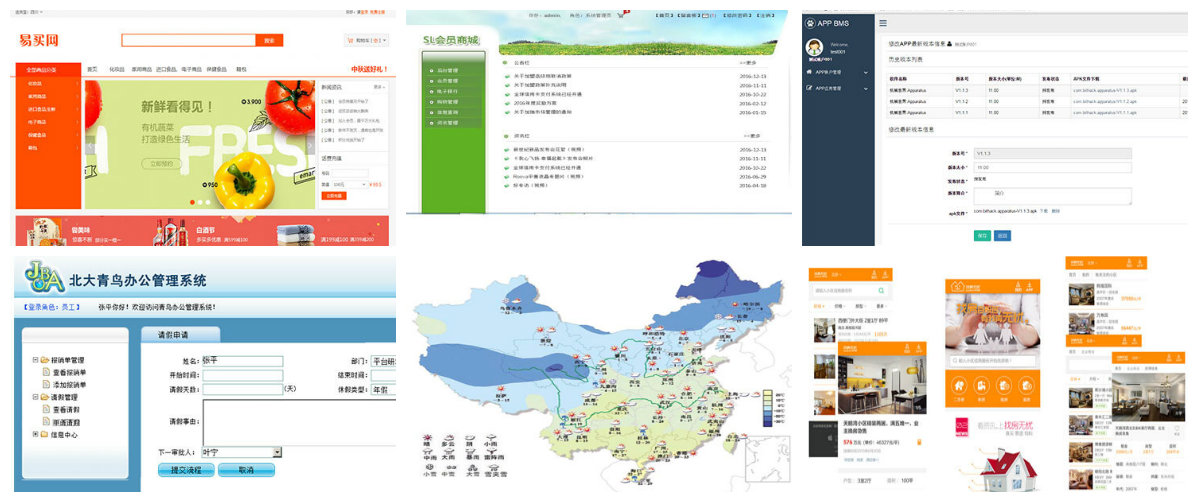The height and width of the screenshot is (504, 1200).
Task: Open the 下一审批人 dropdown
Action: pos(277,452)
